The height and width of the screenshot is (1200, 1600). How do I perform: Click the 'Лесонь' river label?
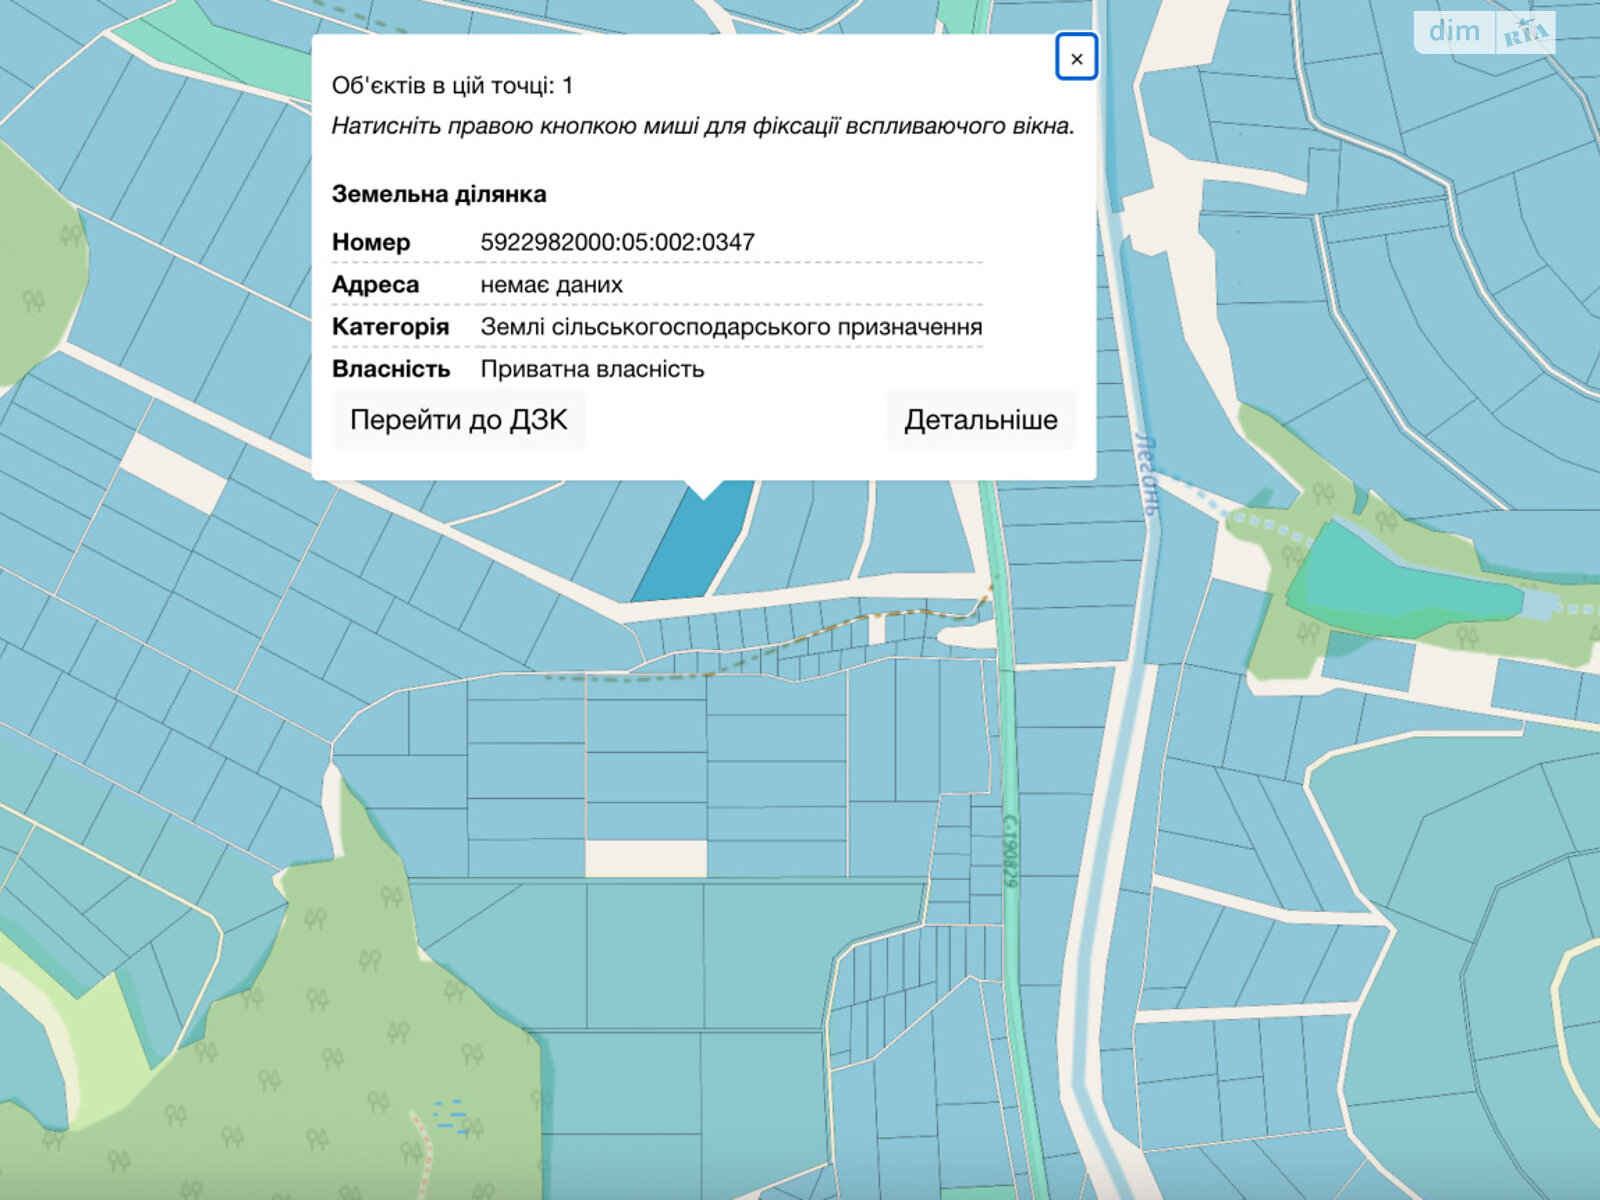click(1148, 475)
